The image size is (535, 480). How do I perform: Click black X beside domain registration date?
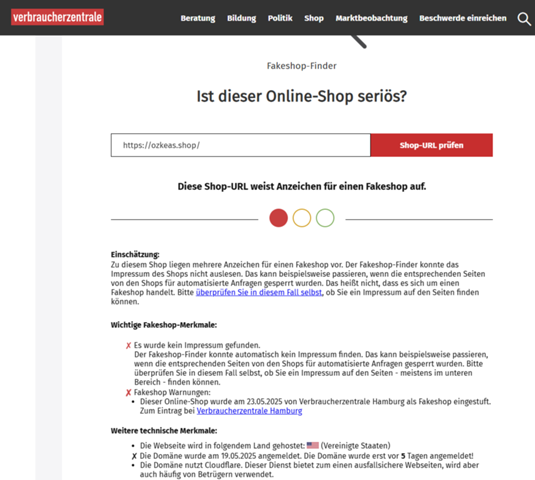click(134, 456)
